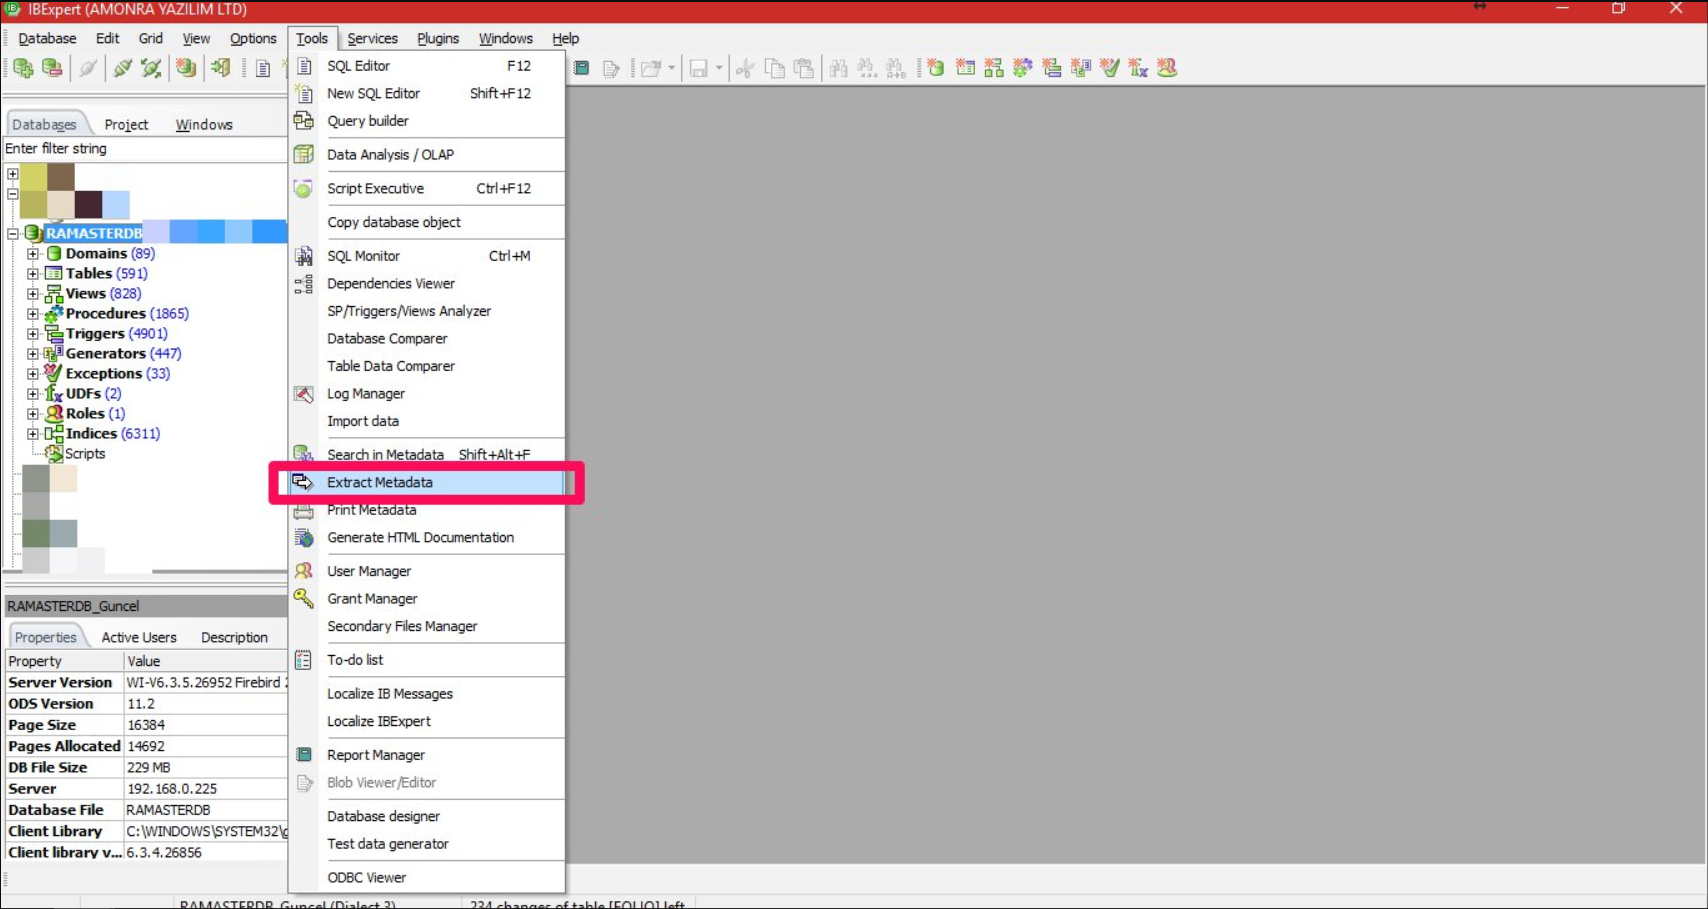Click the New Procedure gear icon
The image size is (1708, 909).
pos(1023,68)
